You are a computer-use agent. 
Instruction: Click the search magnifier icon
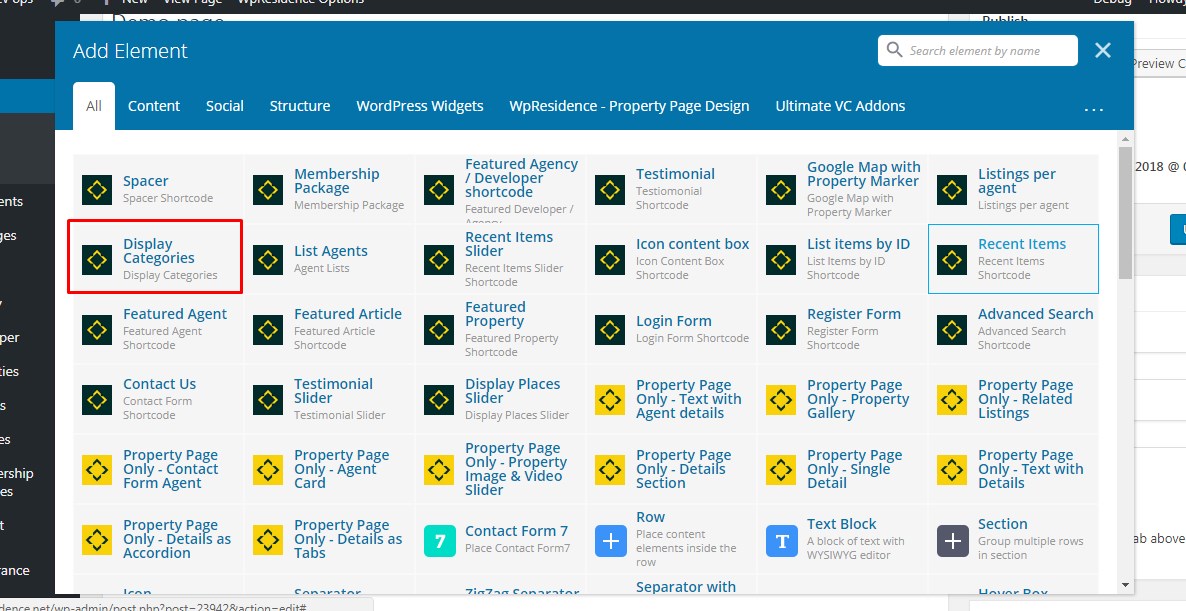coord(894,50)
